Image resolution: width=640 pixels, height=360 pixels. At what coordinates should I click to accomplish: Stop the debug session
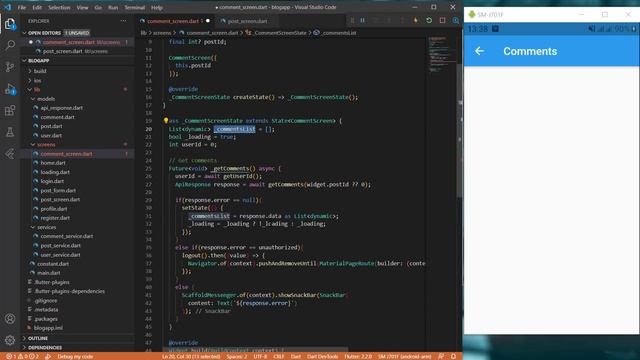point(442,20)
